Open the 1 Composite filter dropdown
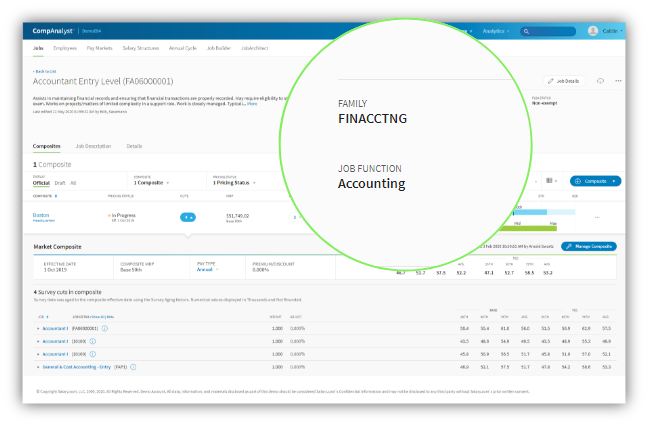 coord(150,183)
